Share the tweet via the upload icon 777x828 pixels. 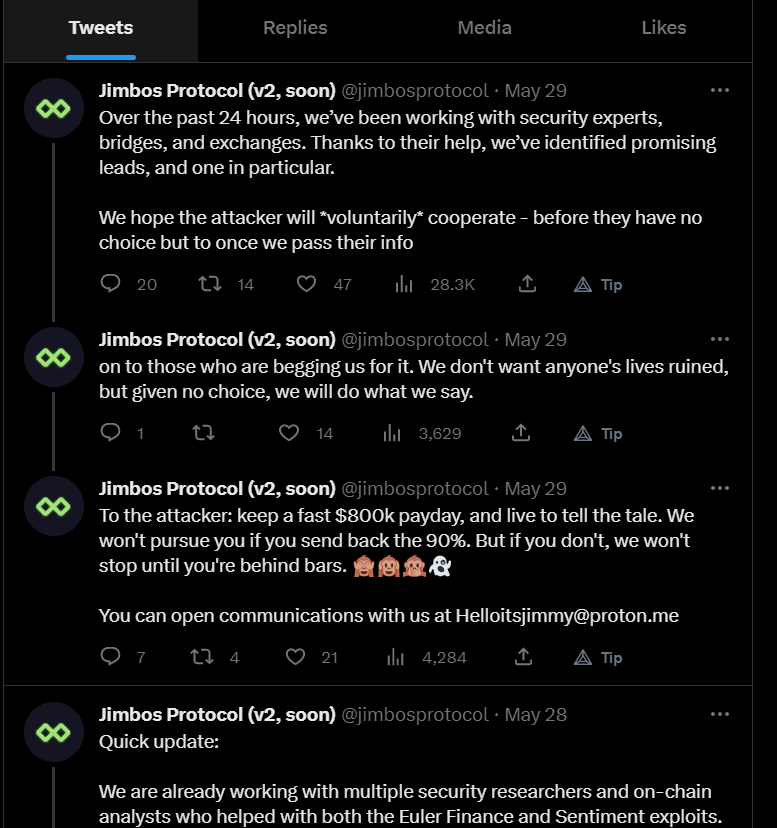tap(527, 284)
